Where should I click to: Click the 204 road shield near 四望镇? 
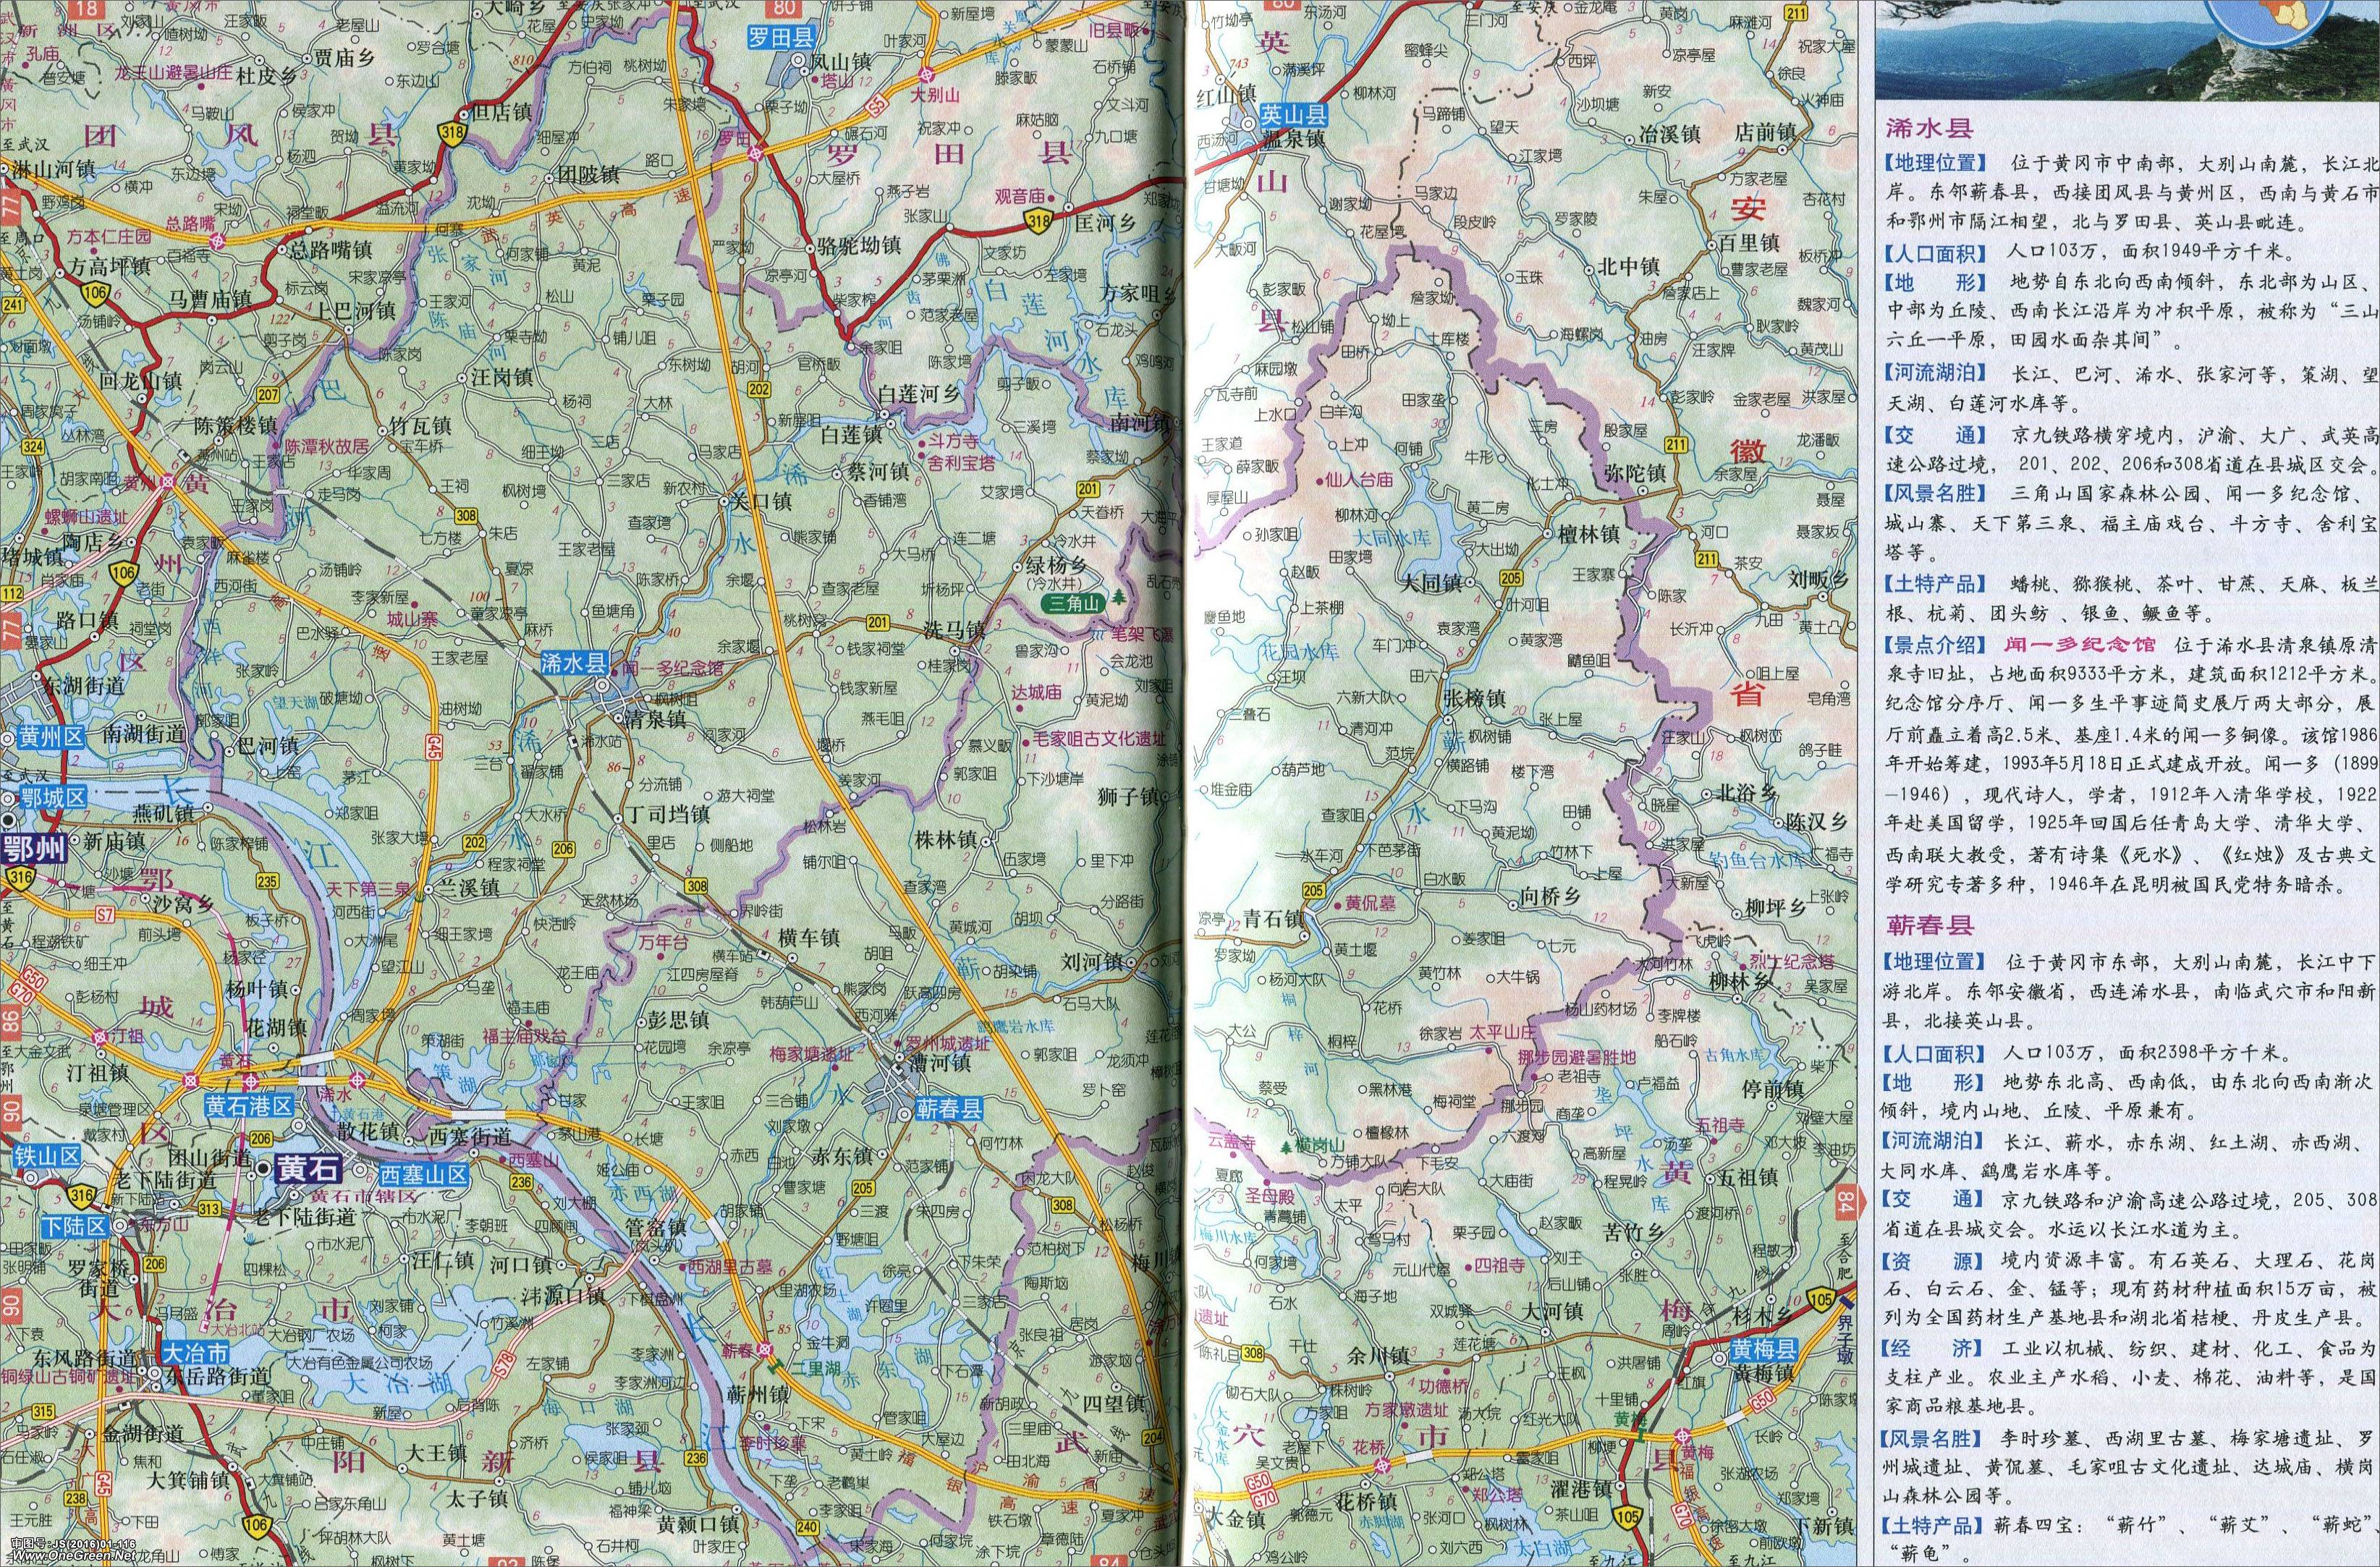pos(1154,1437)
